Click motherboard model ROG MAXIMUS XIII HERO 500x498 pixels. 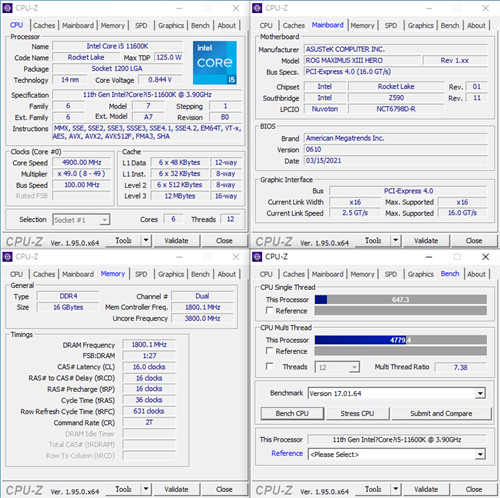click(x=362, y=61)
